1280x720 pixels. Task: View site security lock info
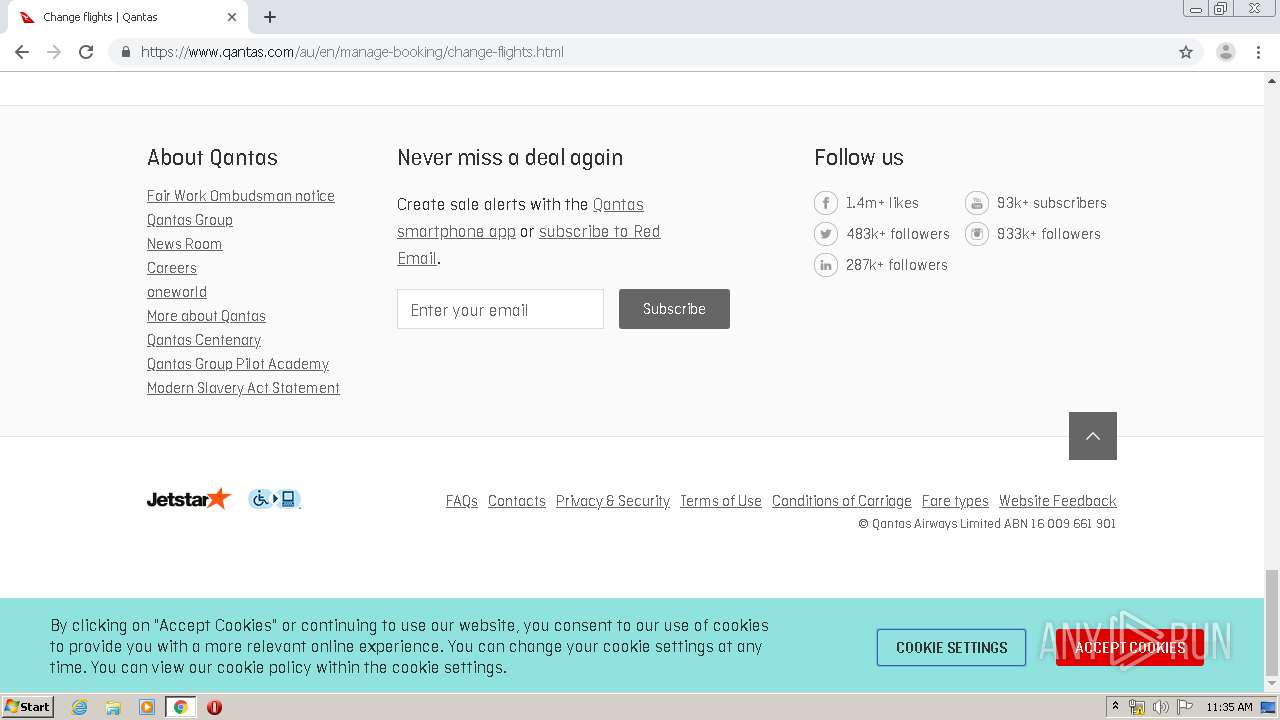[x=125, y=52]
